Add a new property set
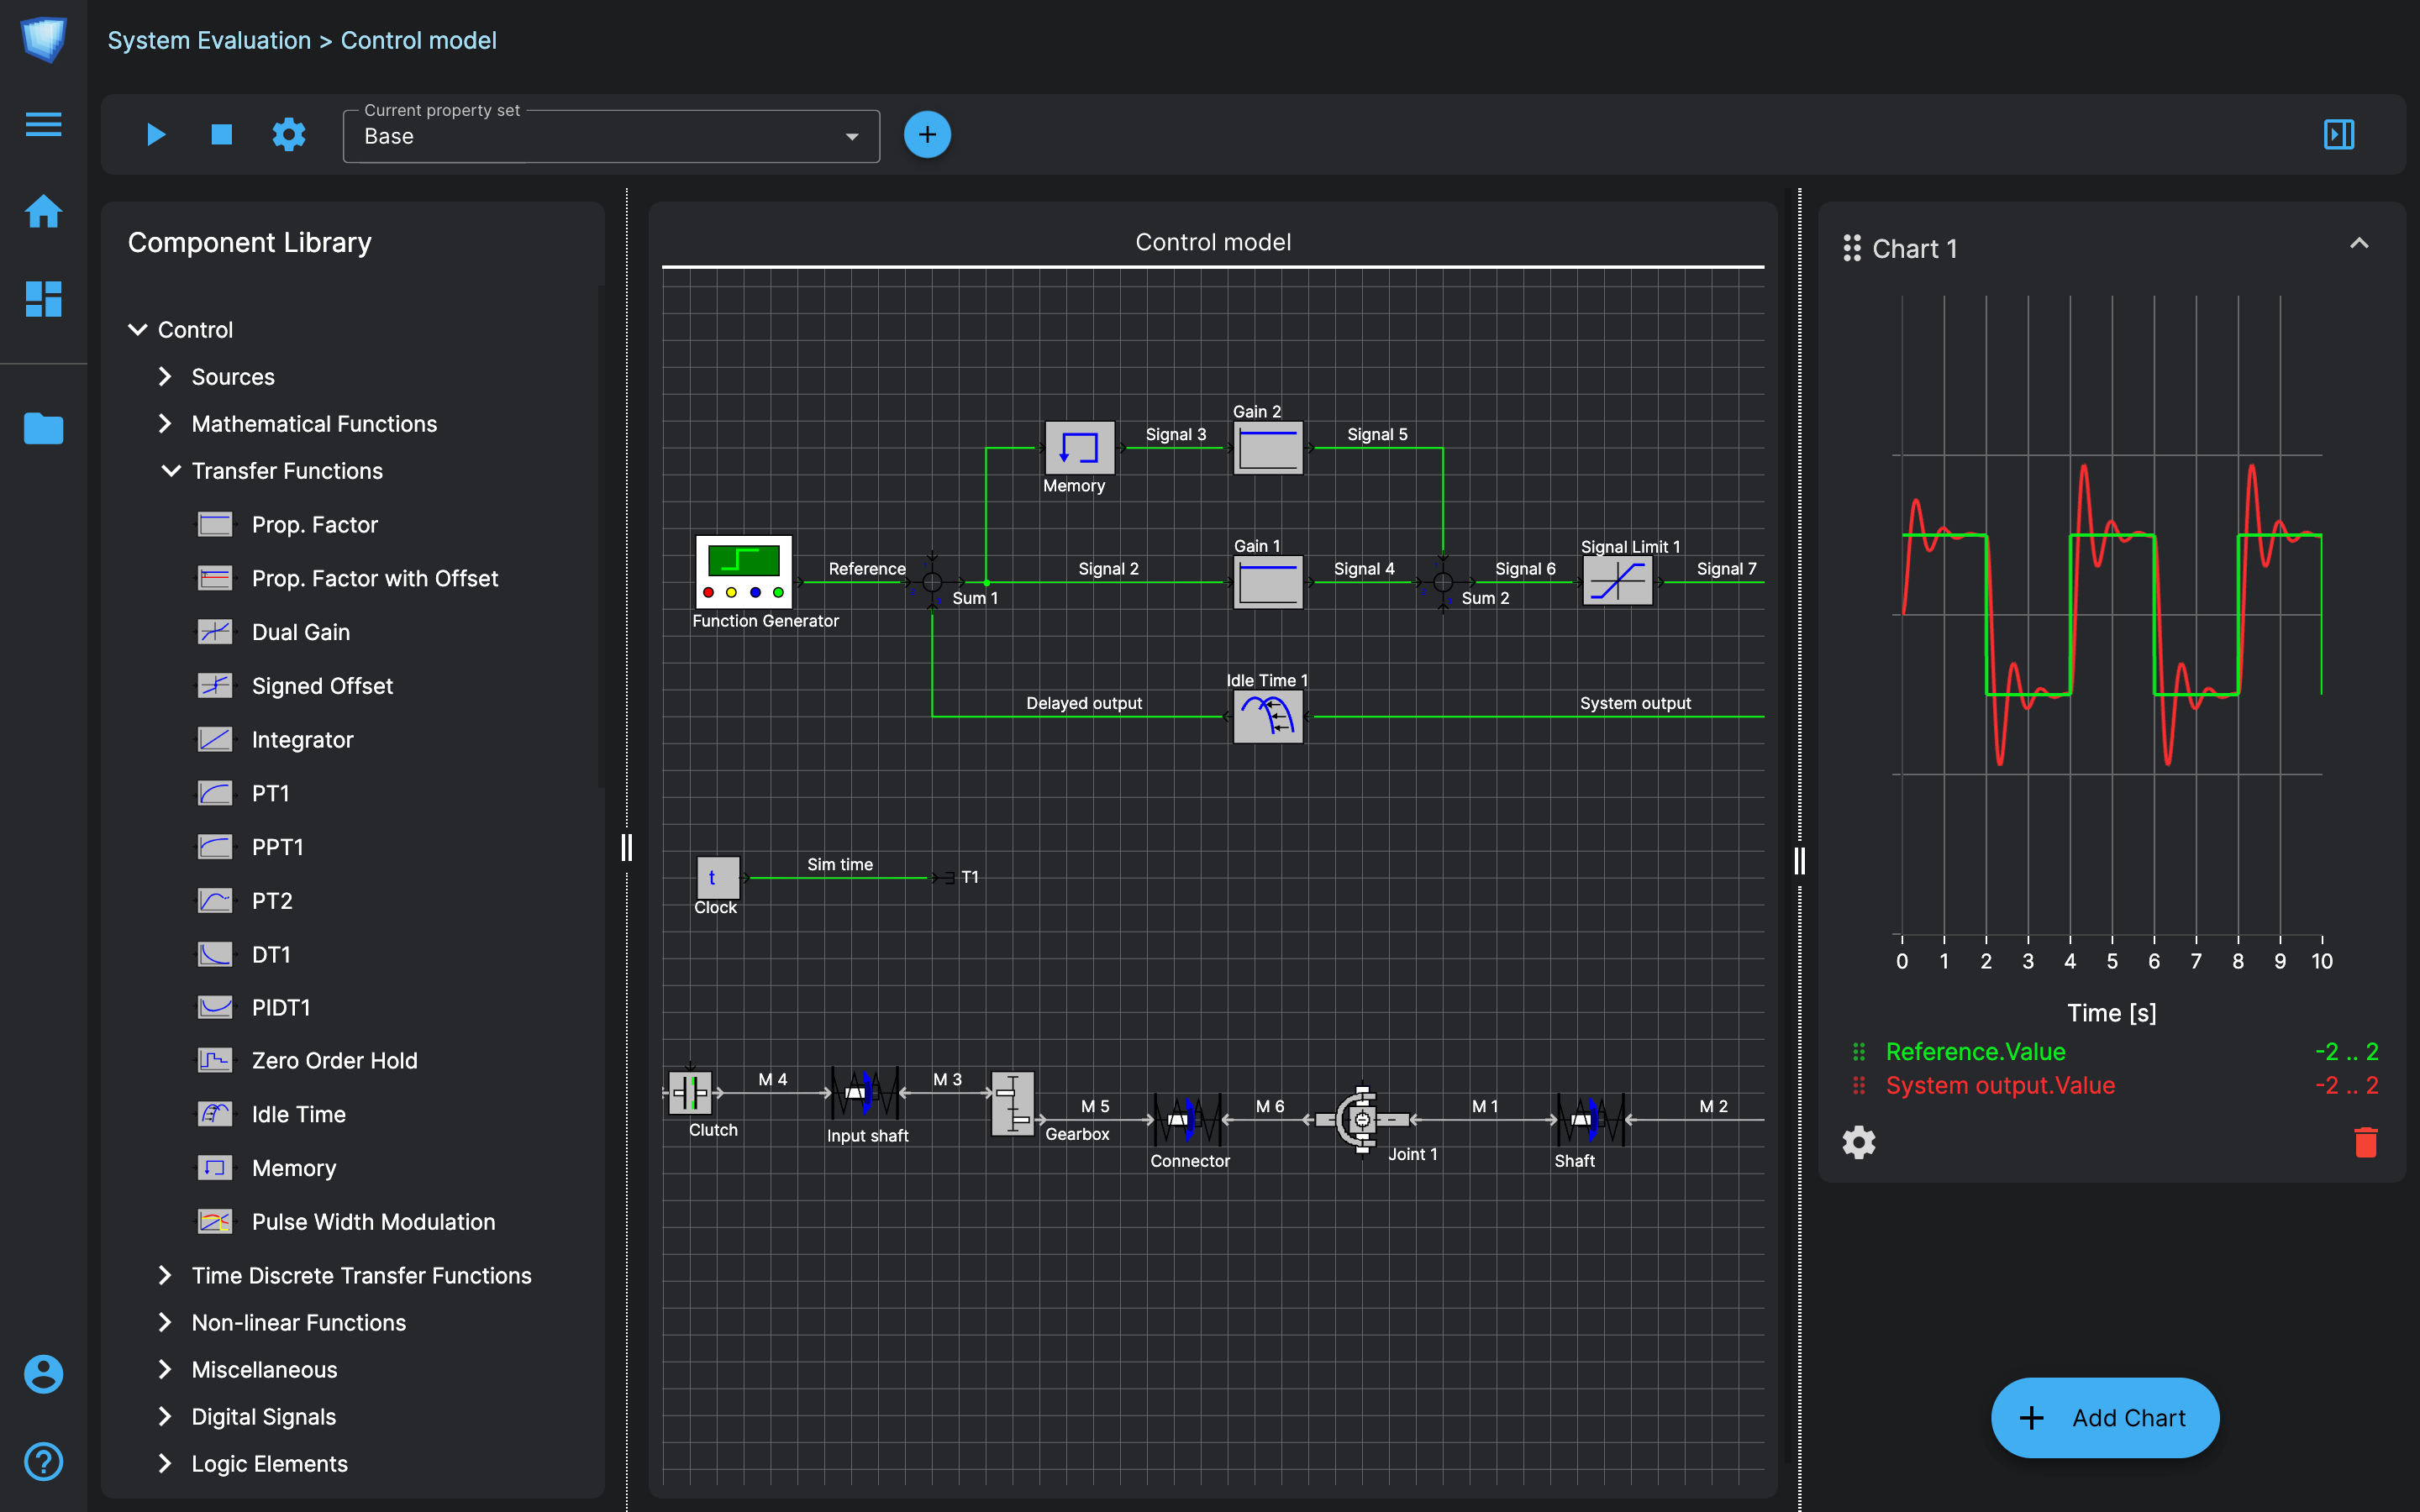Screen dimensions: 2420x1512 coord(926,134)
